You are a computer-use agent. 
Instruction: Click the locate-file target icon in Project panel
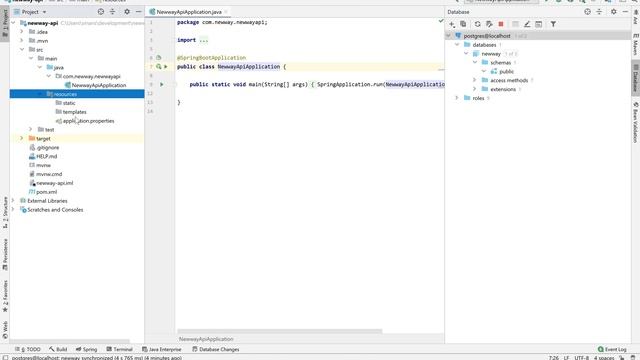[101, 12]
